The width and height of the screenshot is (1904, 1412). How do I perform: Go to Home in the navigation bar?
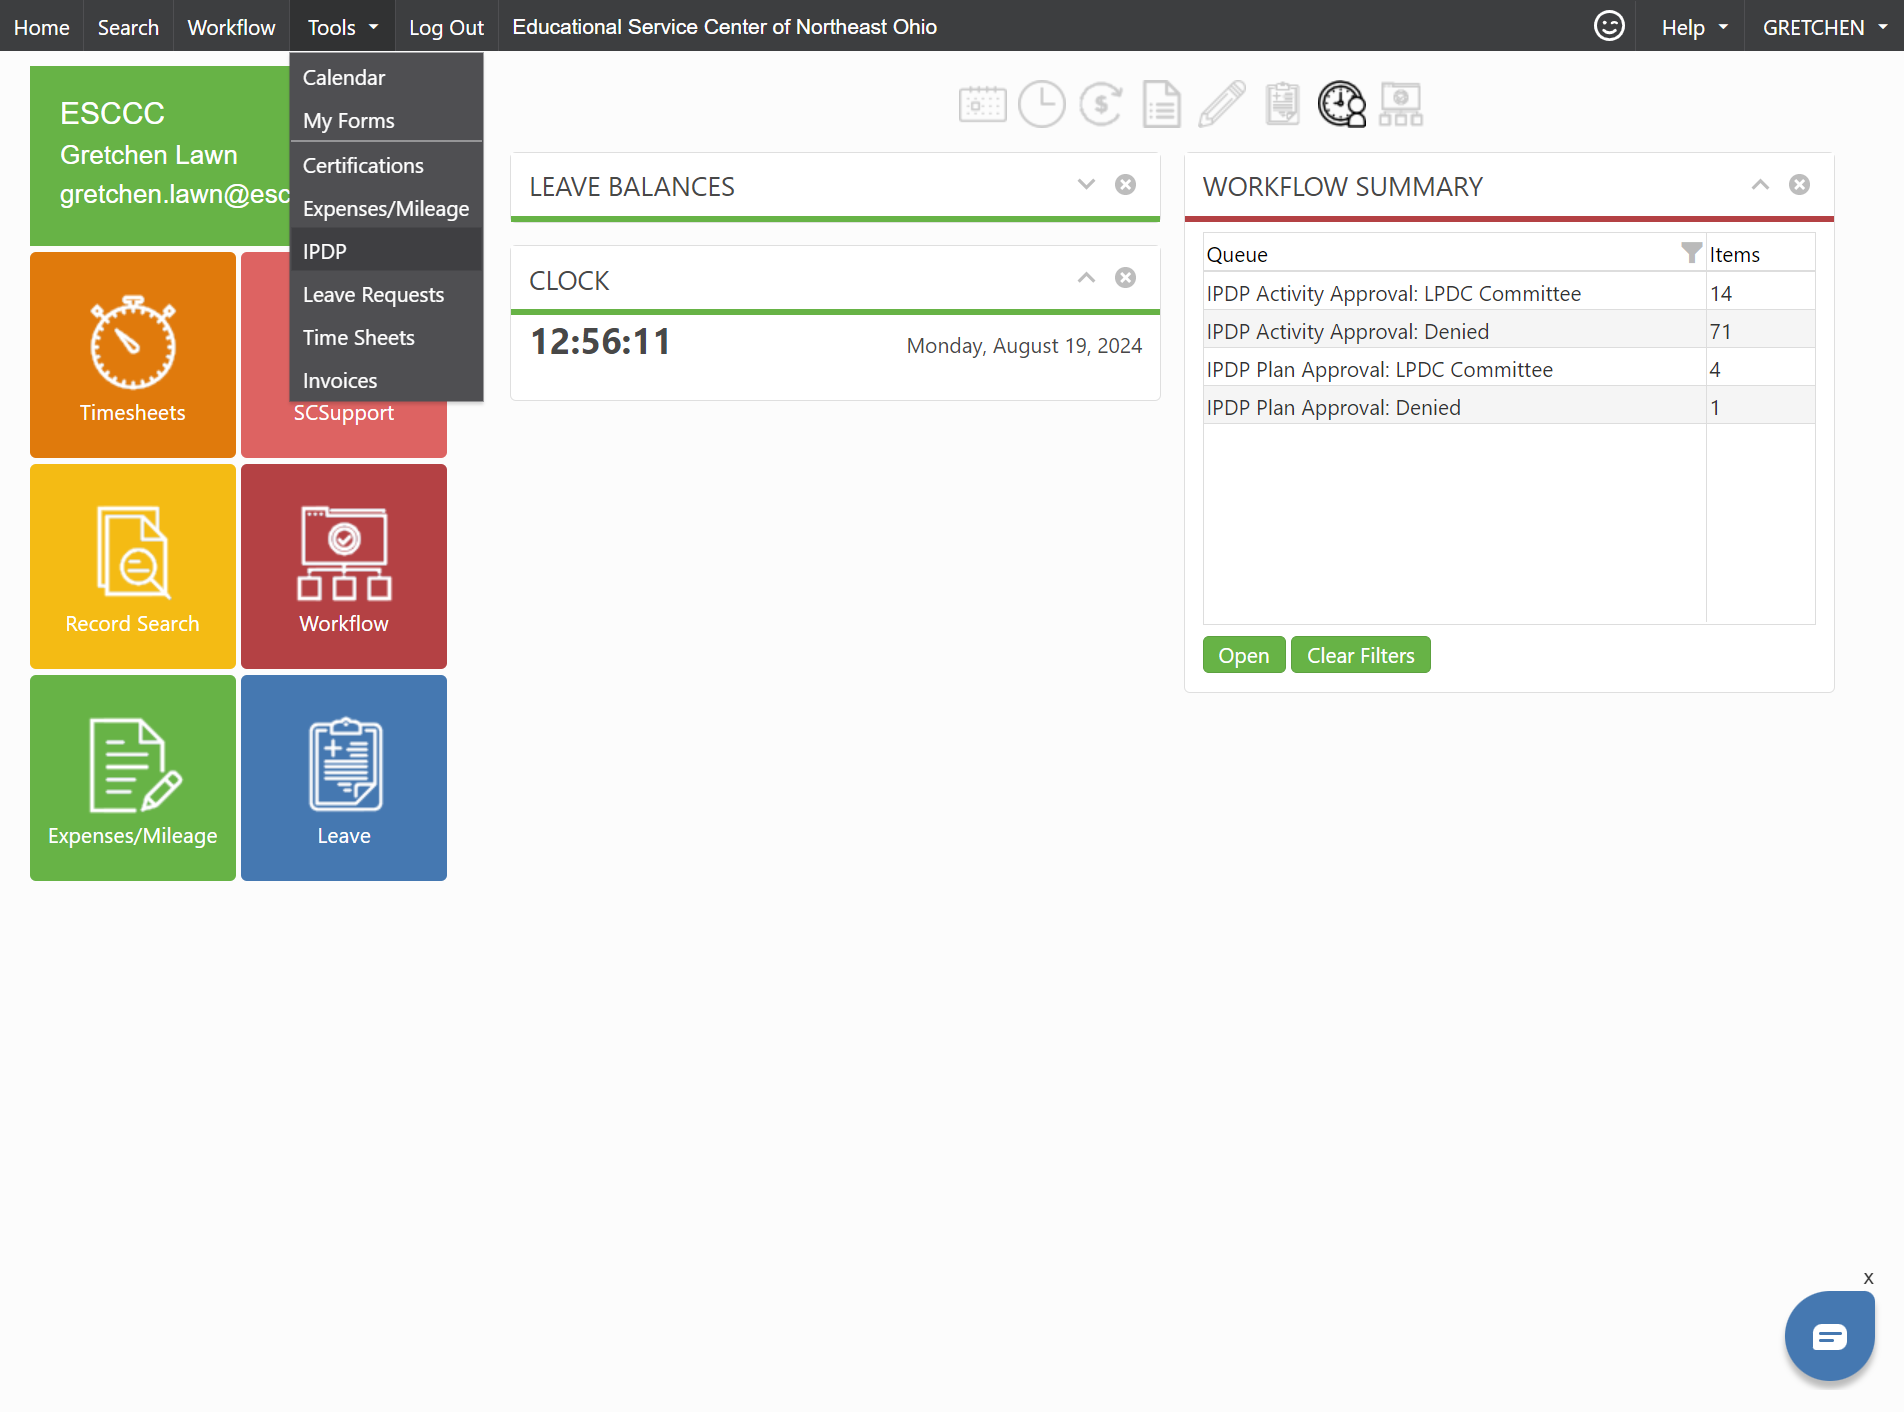click(x=42, y=27)
